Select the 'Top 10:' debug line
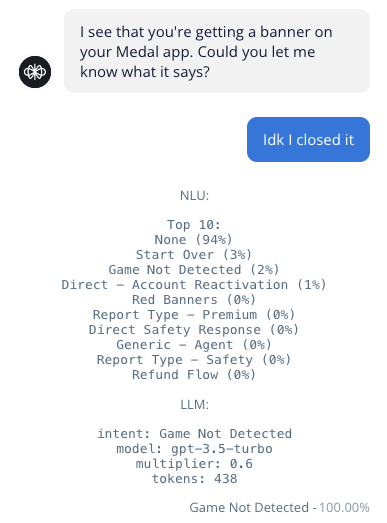 click(194, 224)
